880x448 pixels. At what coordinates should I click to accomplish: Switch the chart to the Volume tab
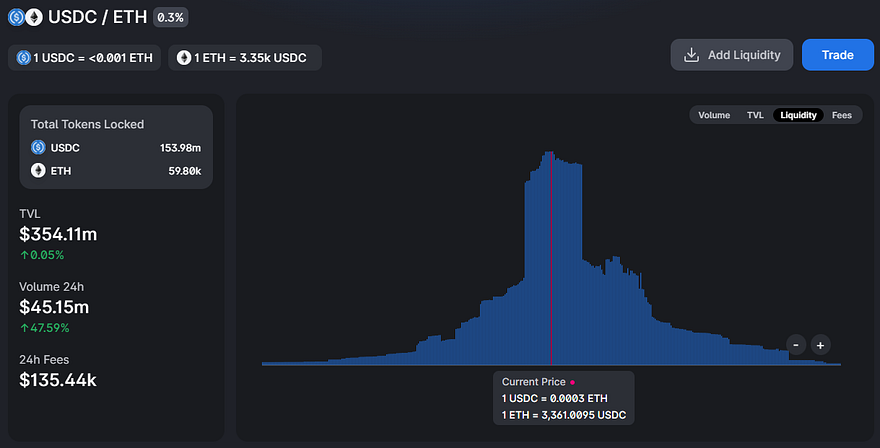(714, 115)
